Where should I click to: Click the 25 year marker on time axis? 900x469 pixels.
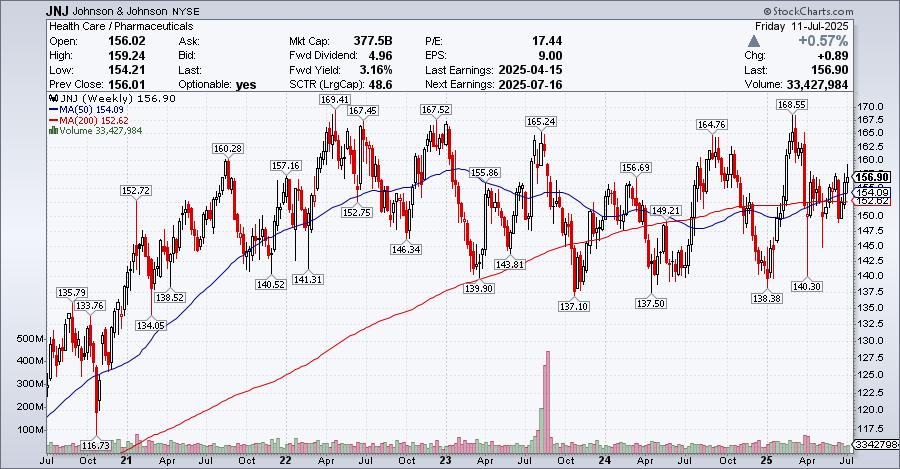click(x=766, y=460)
